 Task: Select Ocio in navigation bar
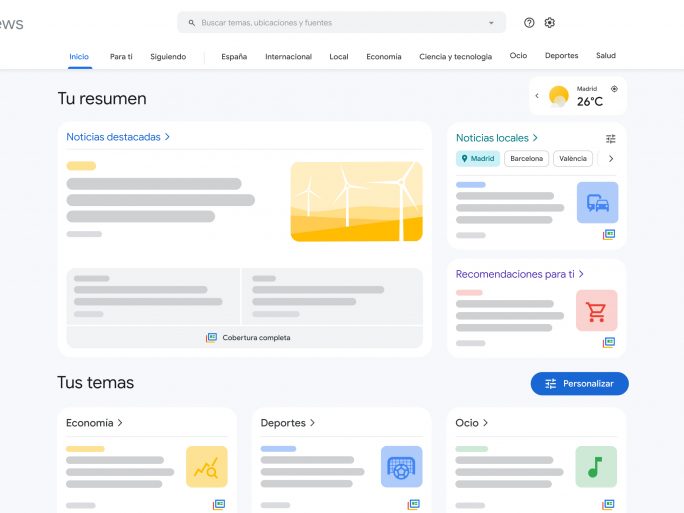(x=518, y=55)
